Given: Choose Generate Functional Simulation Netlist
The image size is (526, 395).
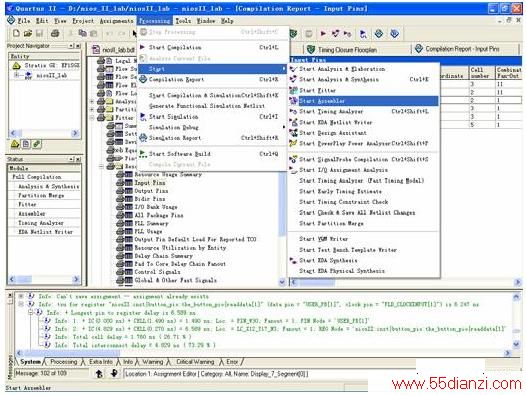Looking at the screenshot, I should pyautogui.click(x=212, y=106).
